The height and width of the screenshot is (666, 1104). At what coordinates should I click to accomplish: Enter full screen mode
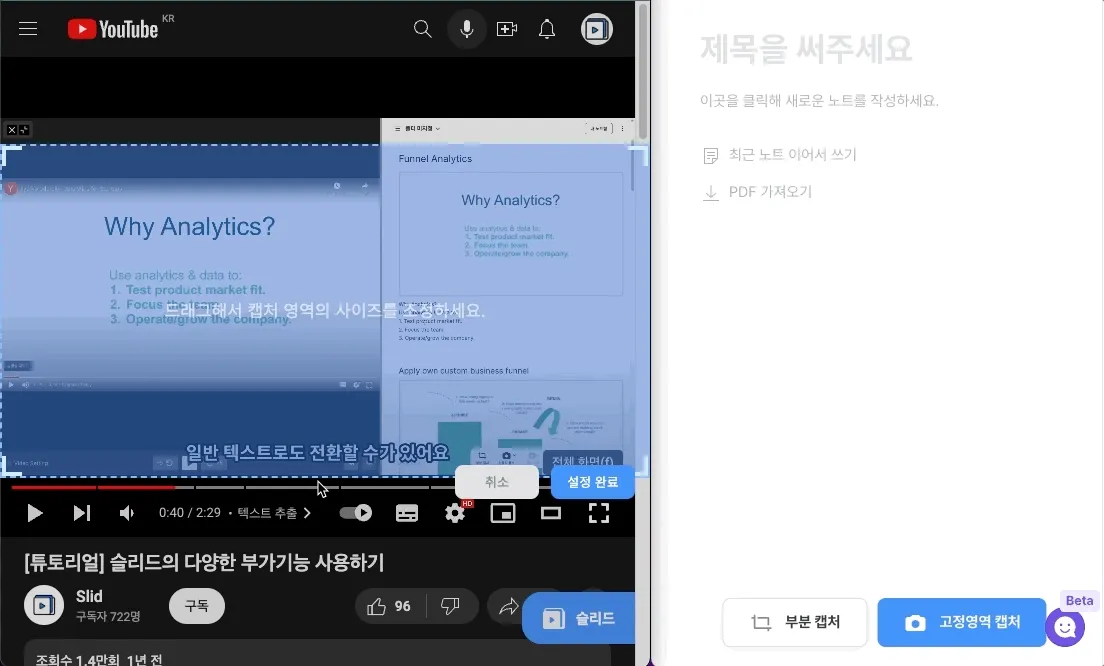(598, 513)
